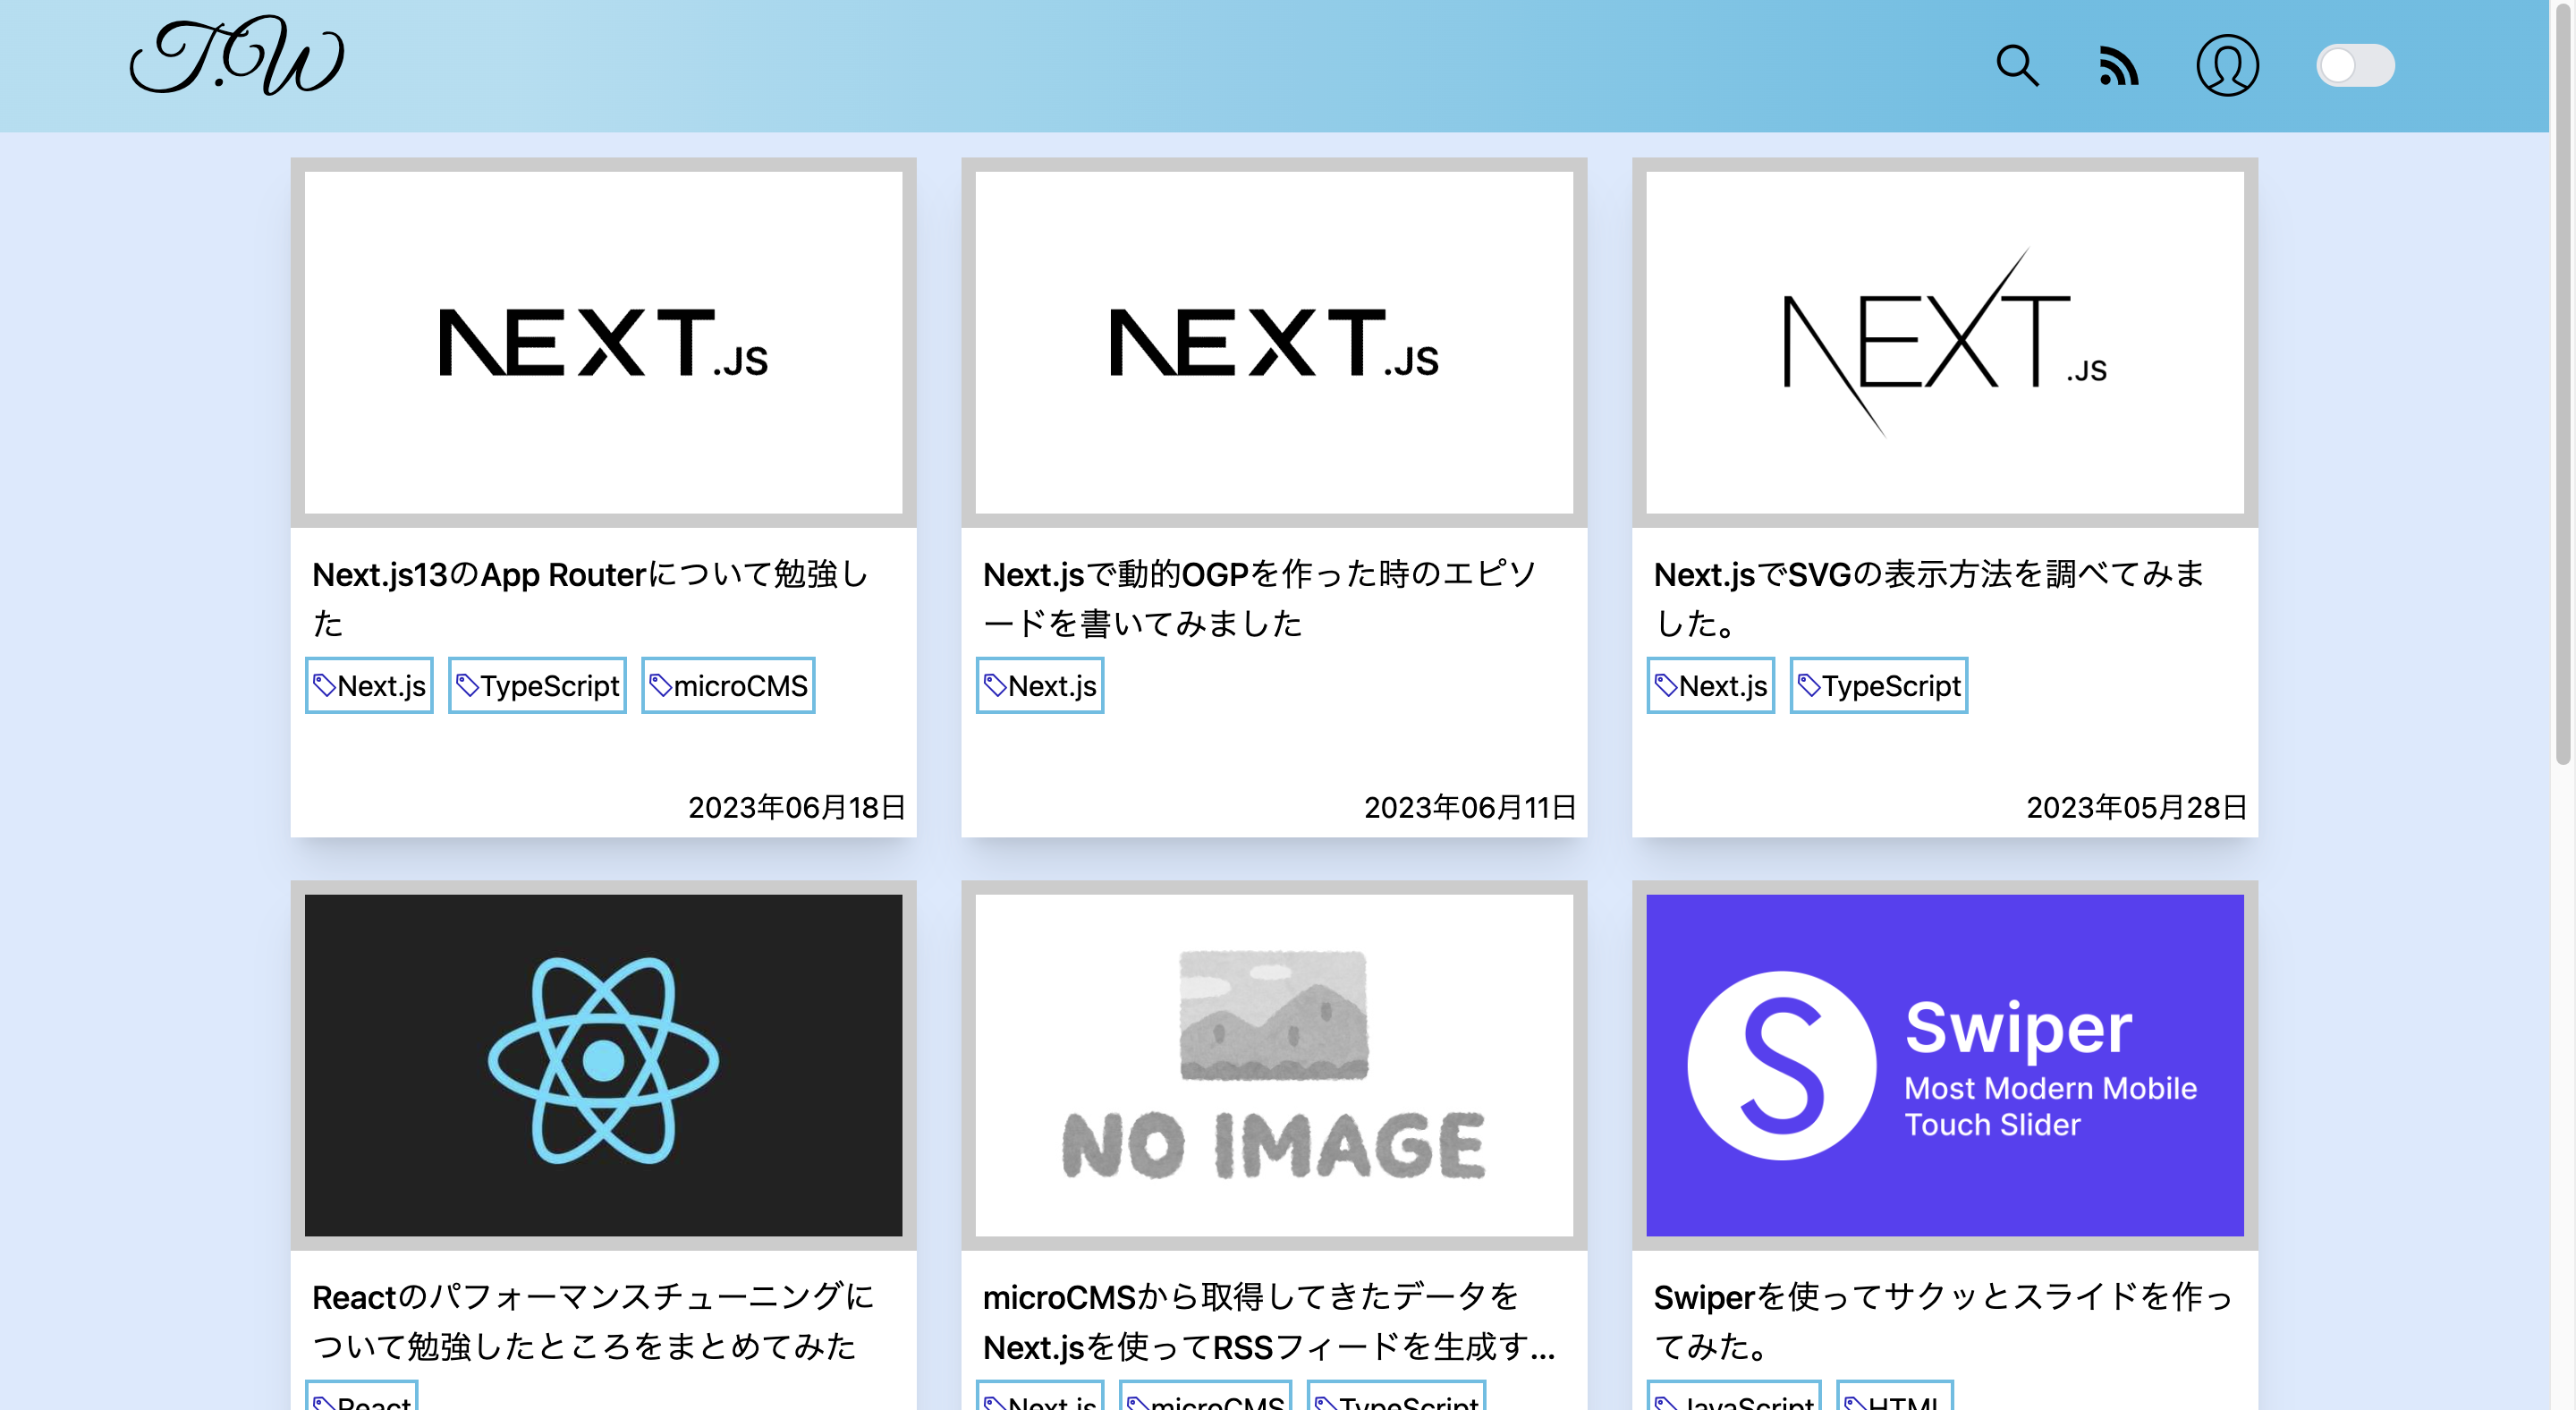Screen dimensions: 2576x1410
Task: Select TypeScript tag on App Router card
Action: [x=537, y=685]
